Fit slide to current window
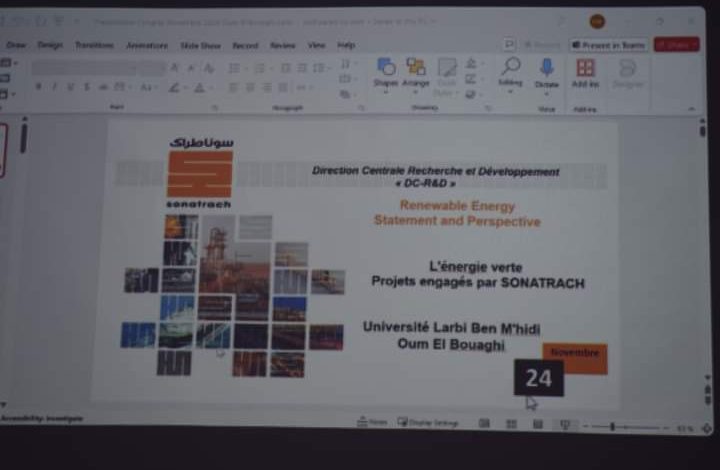 (x=707, y=428)
